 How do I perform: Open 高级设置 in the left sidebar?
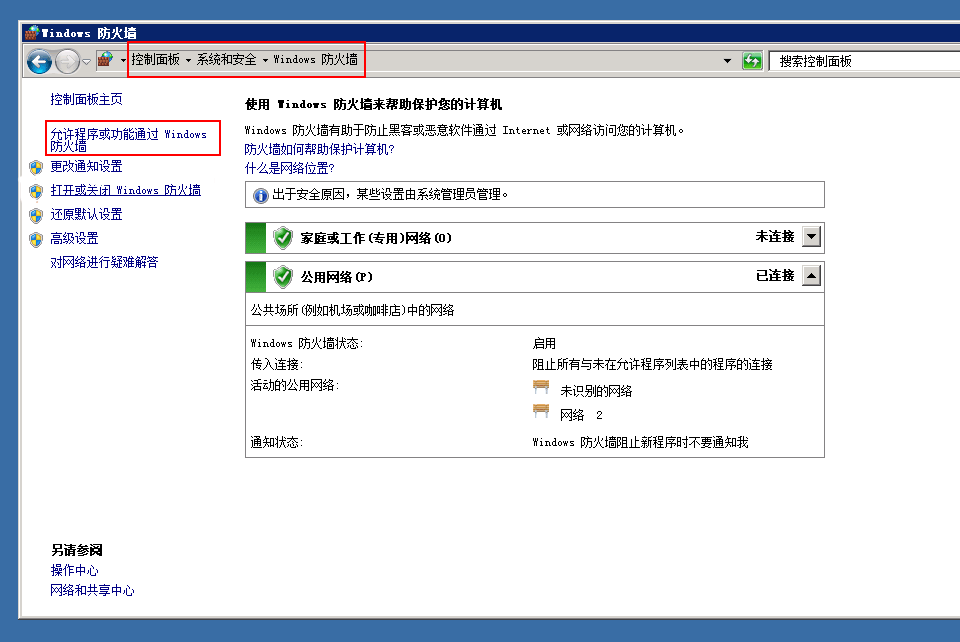pos(74,238)
